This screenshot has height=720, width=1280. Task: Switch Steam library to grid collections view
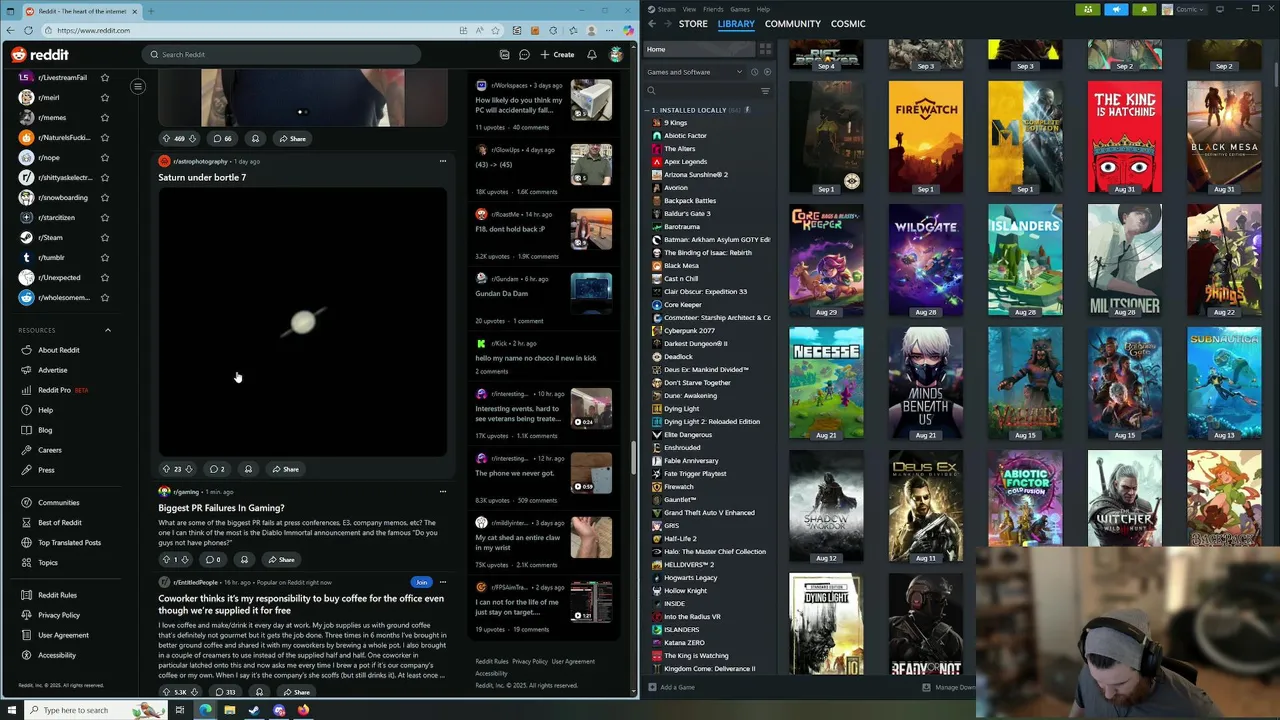pyautogui.click(x=765, y=49)
